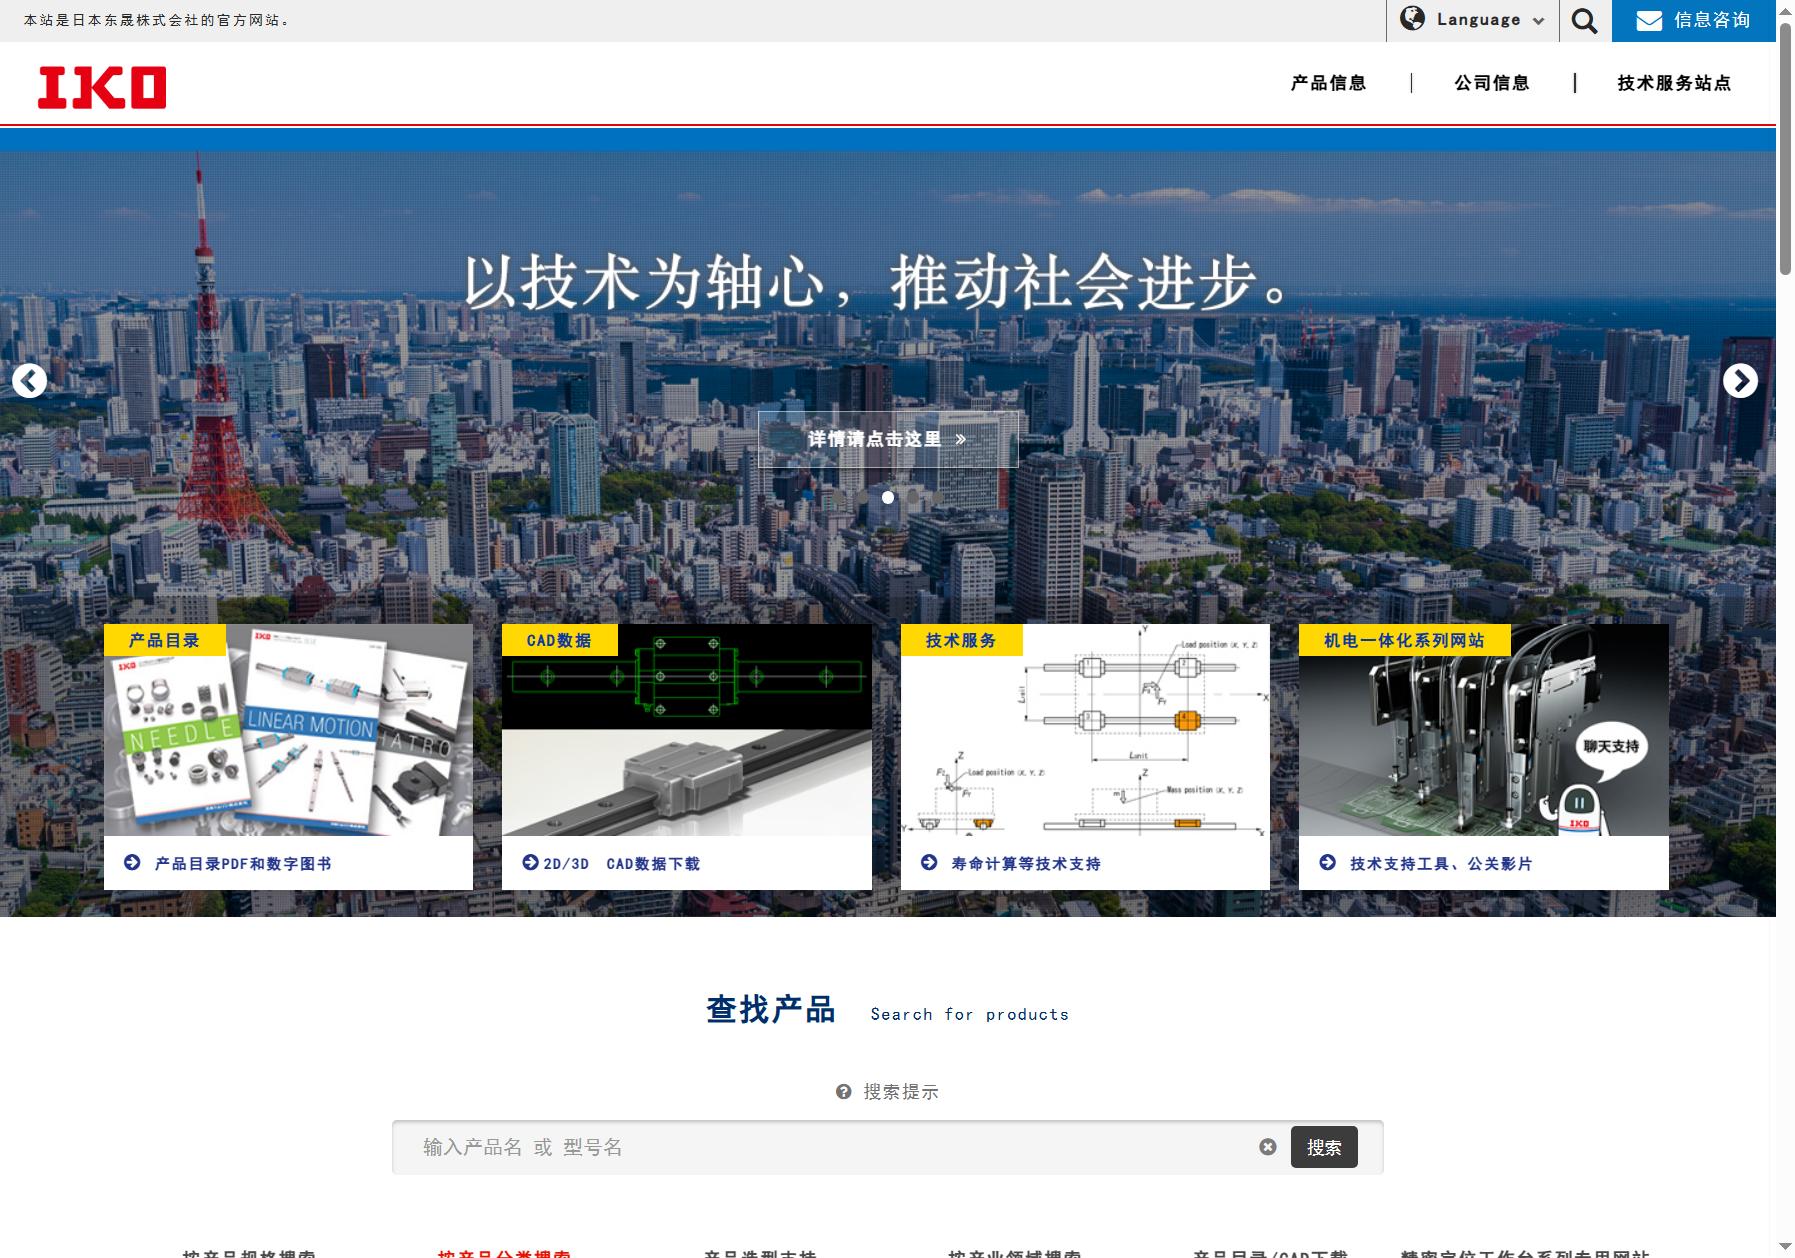Image resolution: width=1795 pixels, height=1258 pixels.
Task: Go to next carousel slide arrow
Action: pyautogui.click(x=1740, y=380)
